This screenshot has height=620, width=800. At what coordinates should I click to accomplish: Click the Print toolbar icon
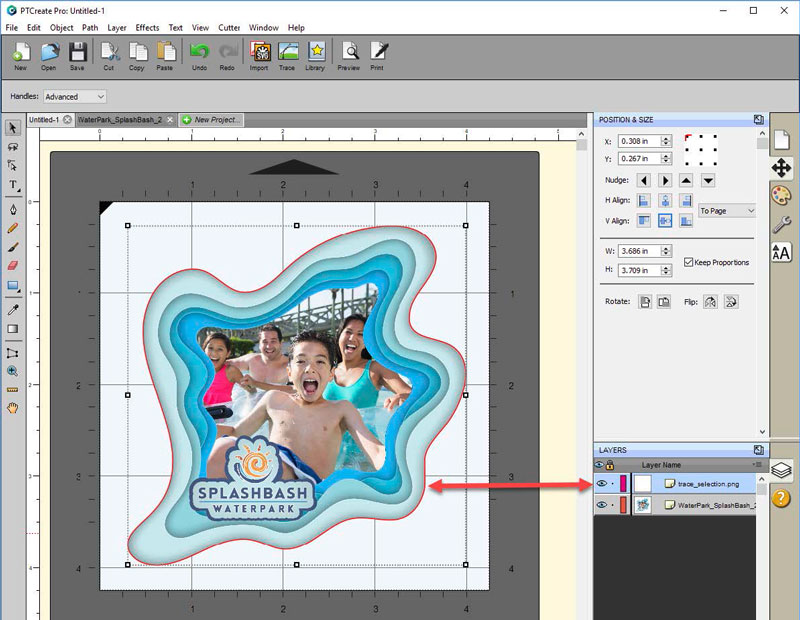pyautogui.click(x=378, y=56)
